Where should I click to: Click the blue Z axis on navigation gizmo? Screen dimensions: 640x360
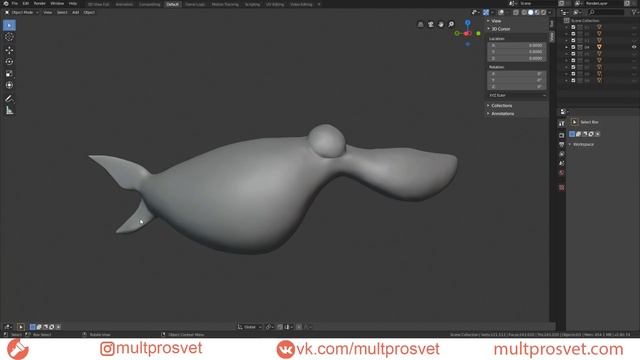pos(468,23)
